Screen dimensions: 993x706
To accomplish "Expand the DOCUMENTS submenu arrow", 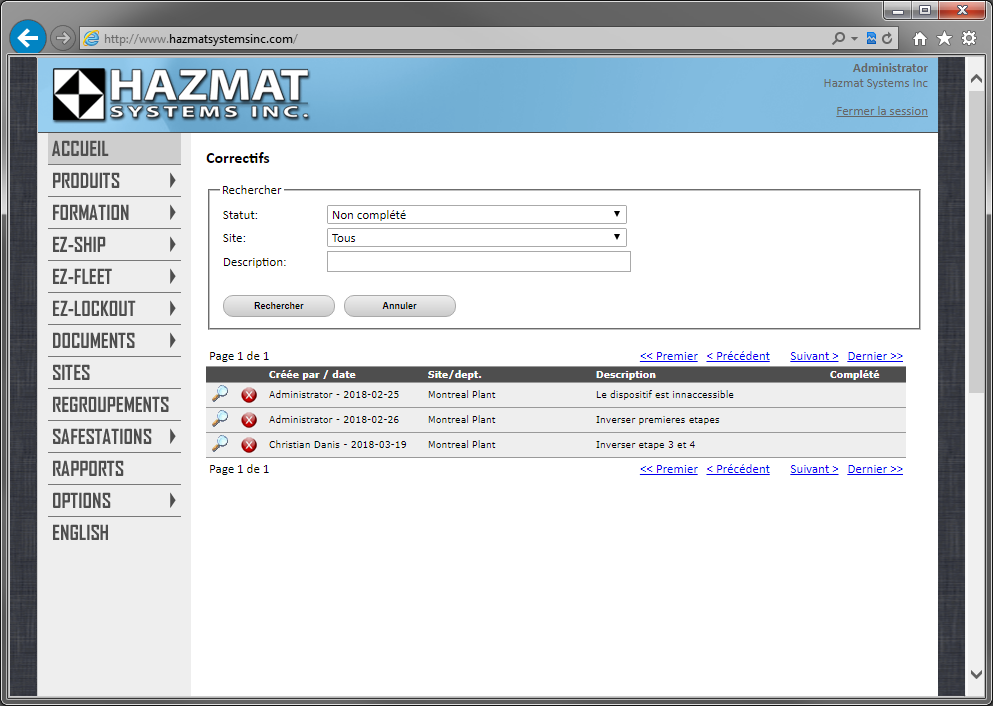I will click(x=172, y=341).
